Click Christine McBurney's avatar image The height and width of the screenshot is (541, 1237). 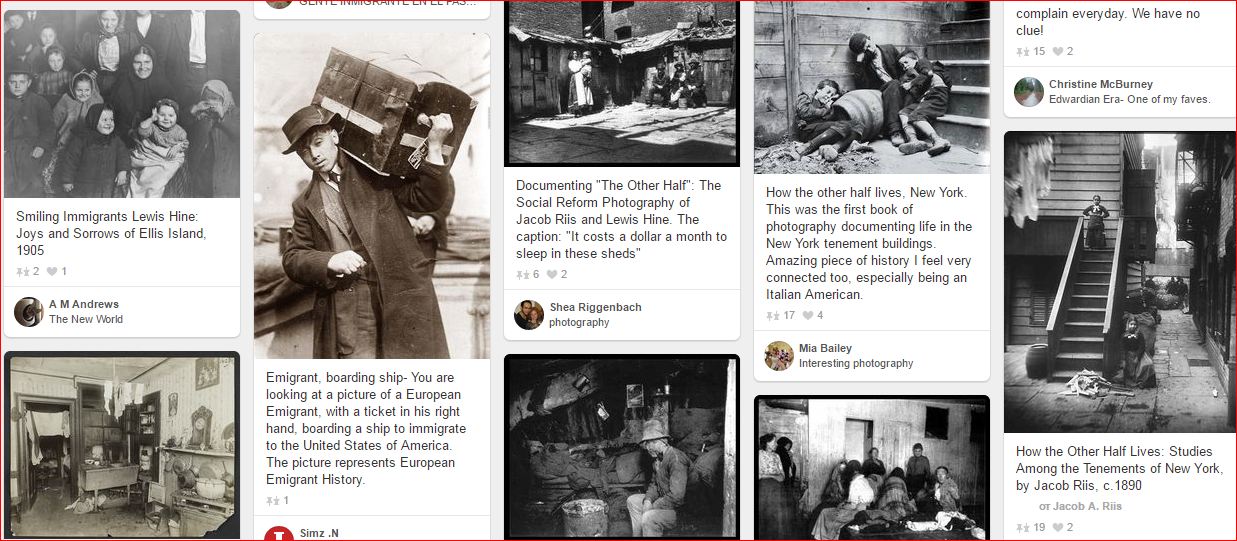click(x=1029, y=92)
